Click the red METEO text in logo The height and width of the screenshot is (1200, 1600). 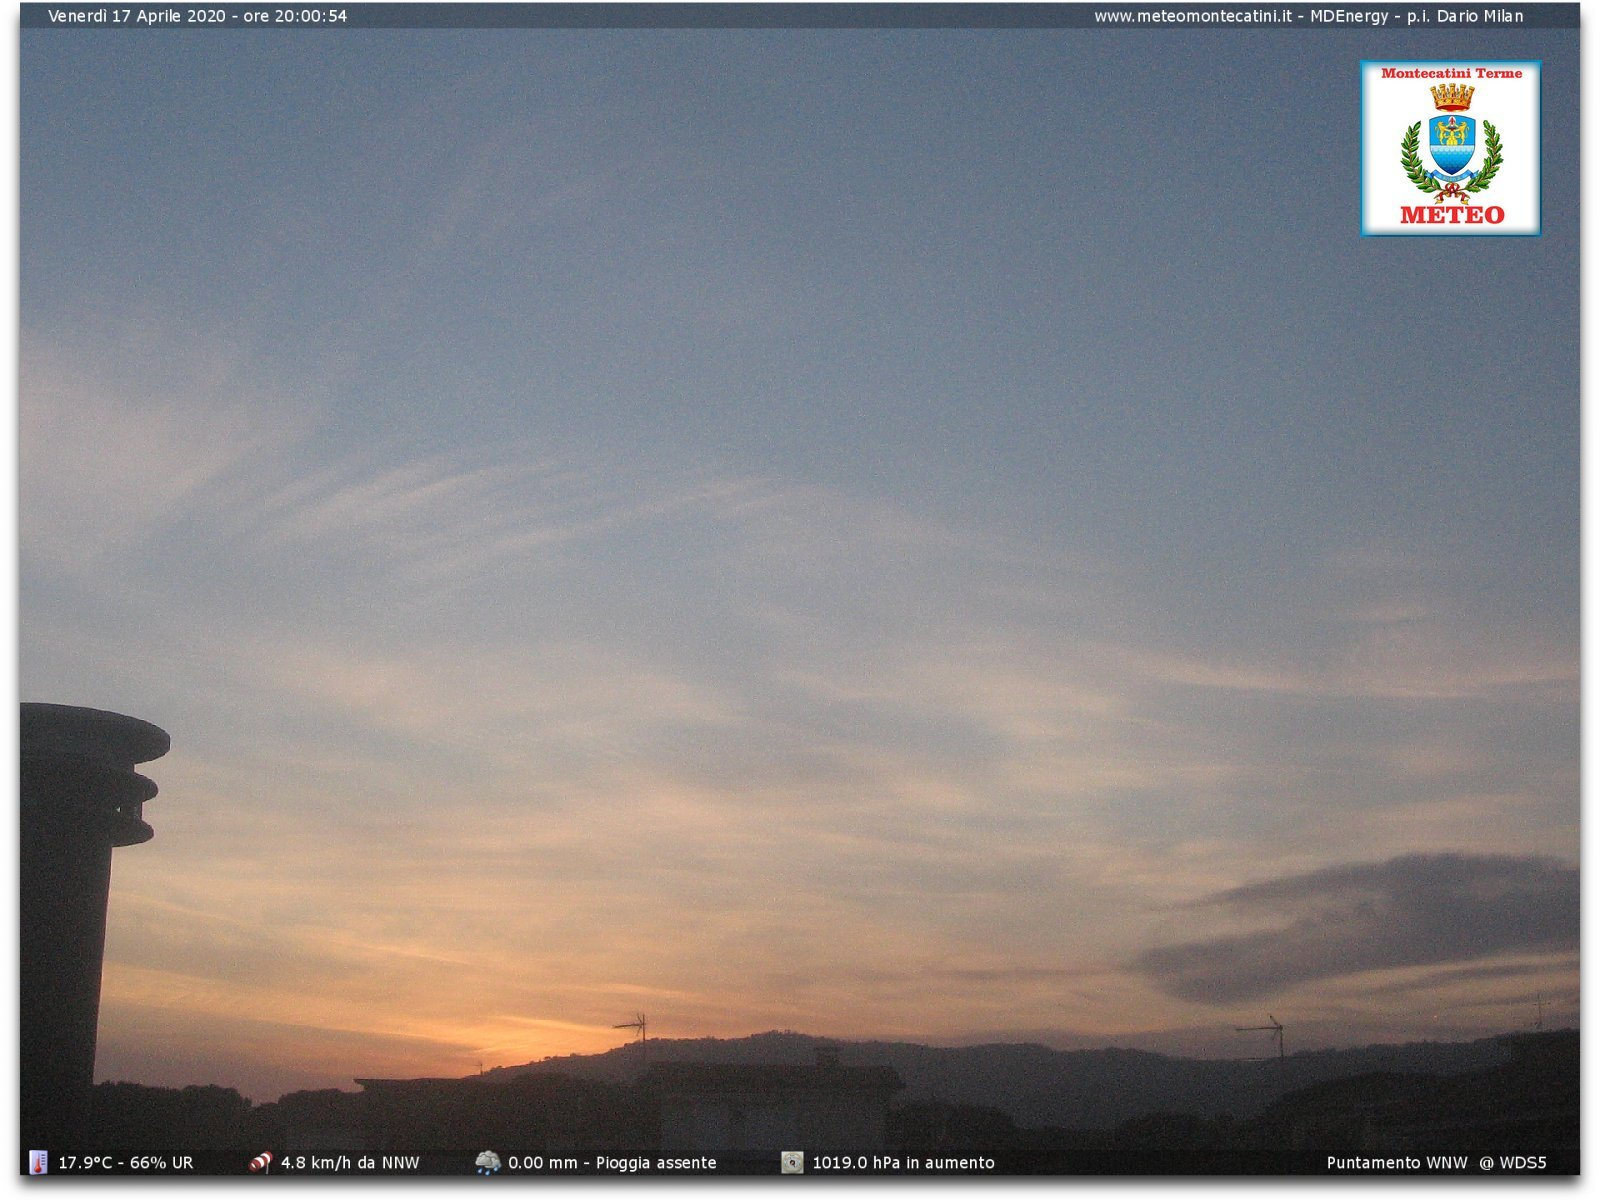pos(1451,215)
